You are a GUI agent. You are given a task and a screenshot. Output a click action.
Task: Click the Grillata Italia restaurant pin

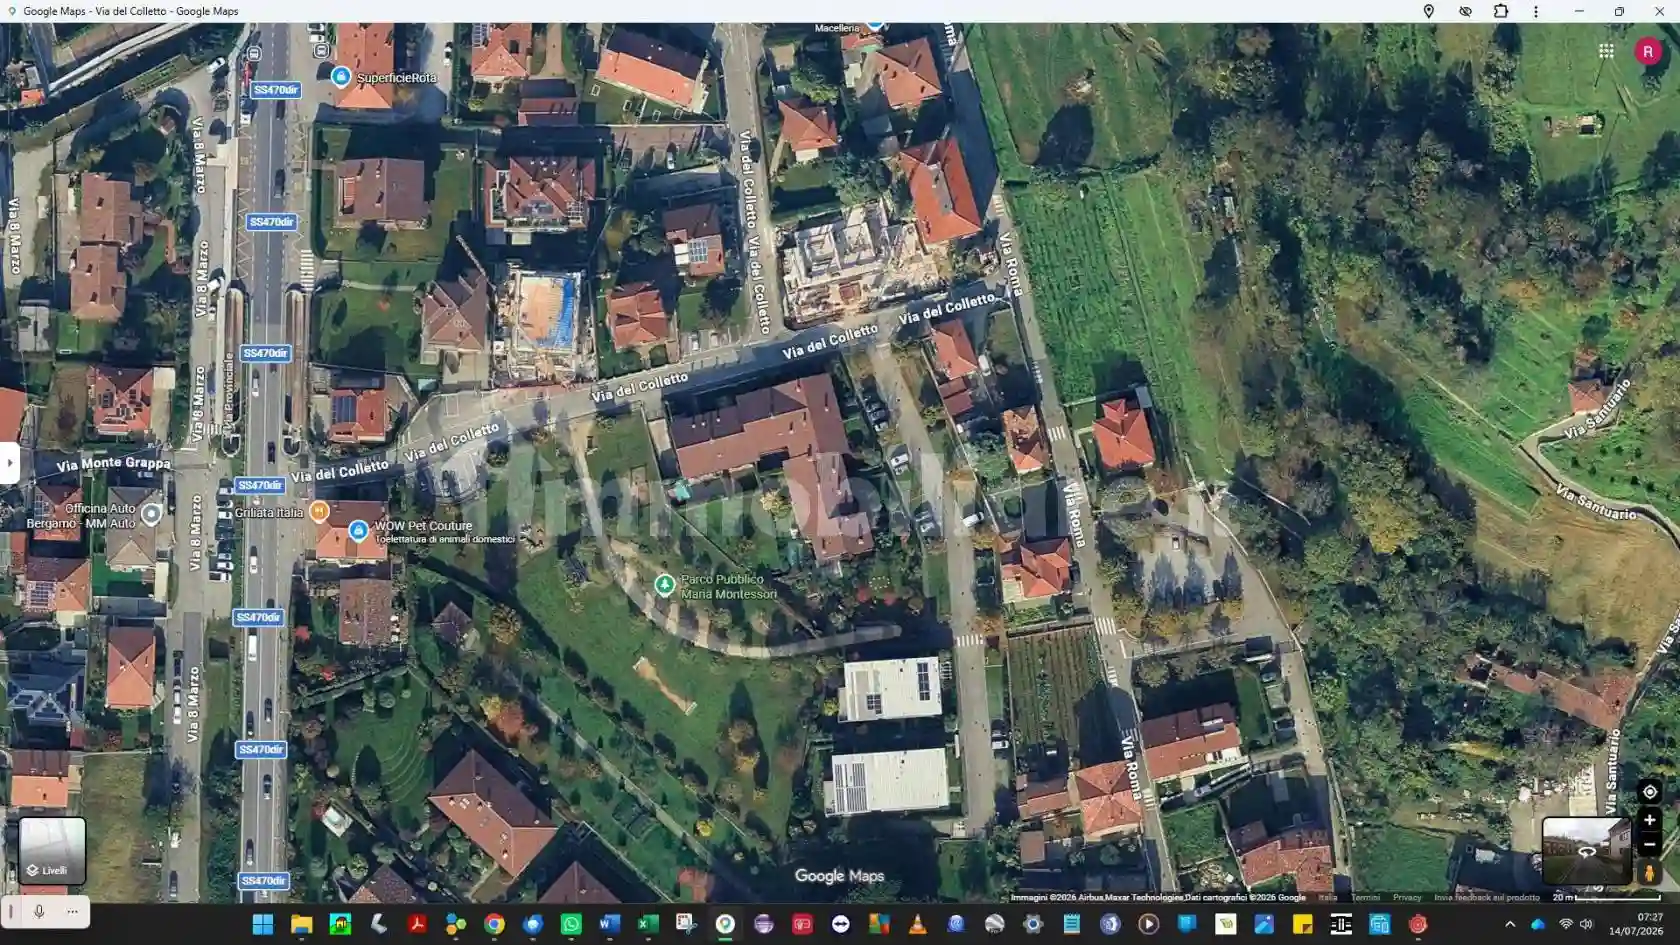coord(319,512)
